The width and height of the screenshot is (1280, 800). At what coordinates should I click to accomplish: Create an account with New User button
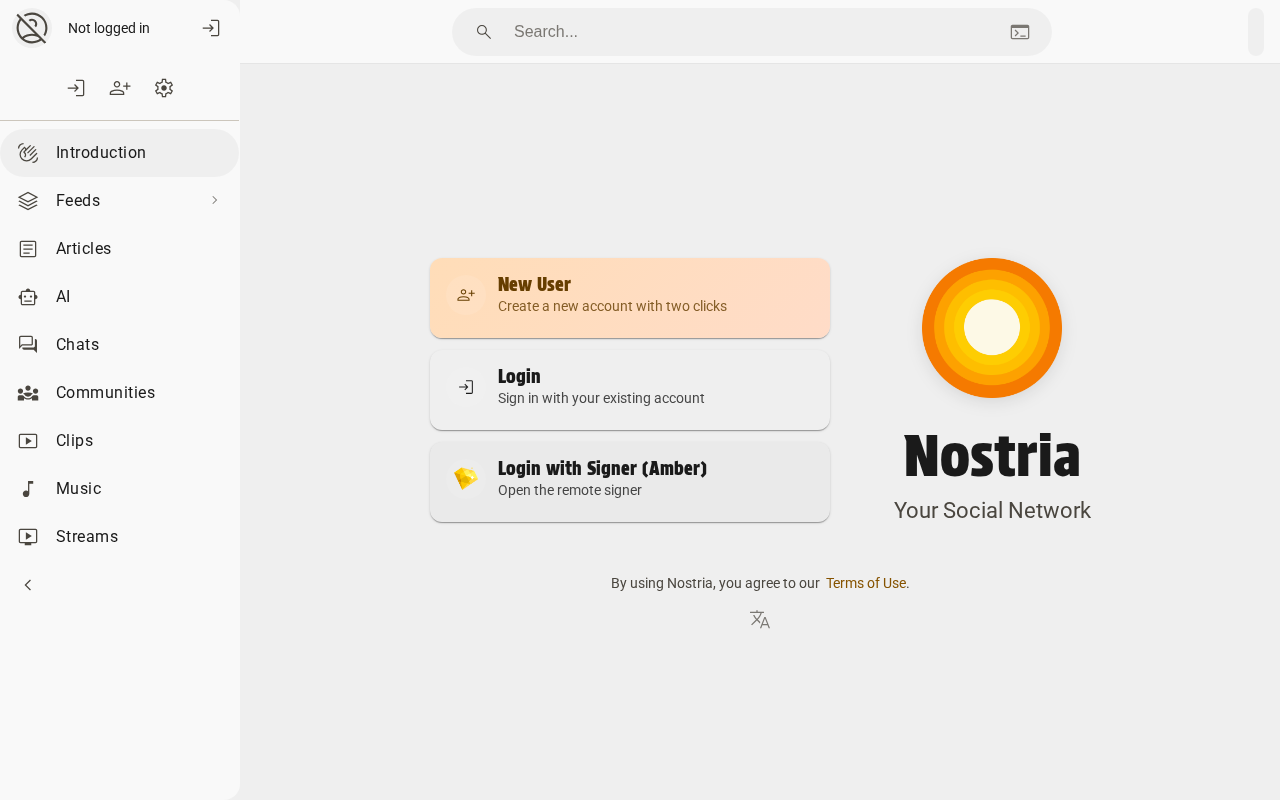click(x=630, y=298)
